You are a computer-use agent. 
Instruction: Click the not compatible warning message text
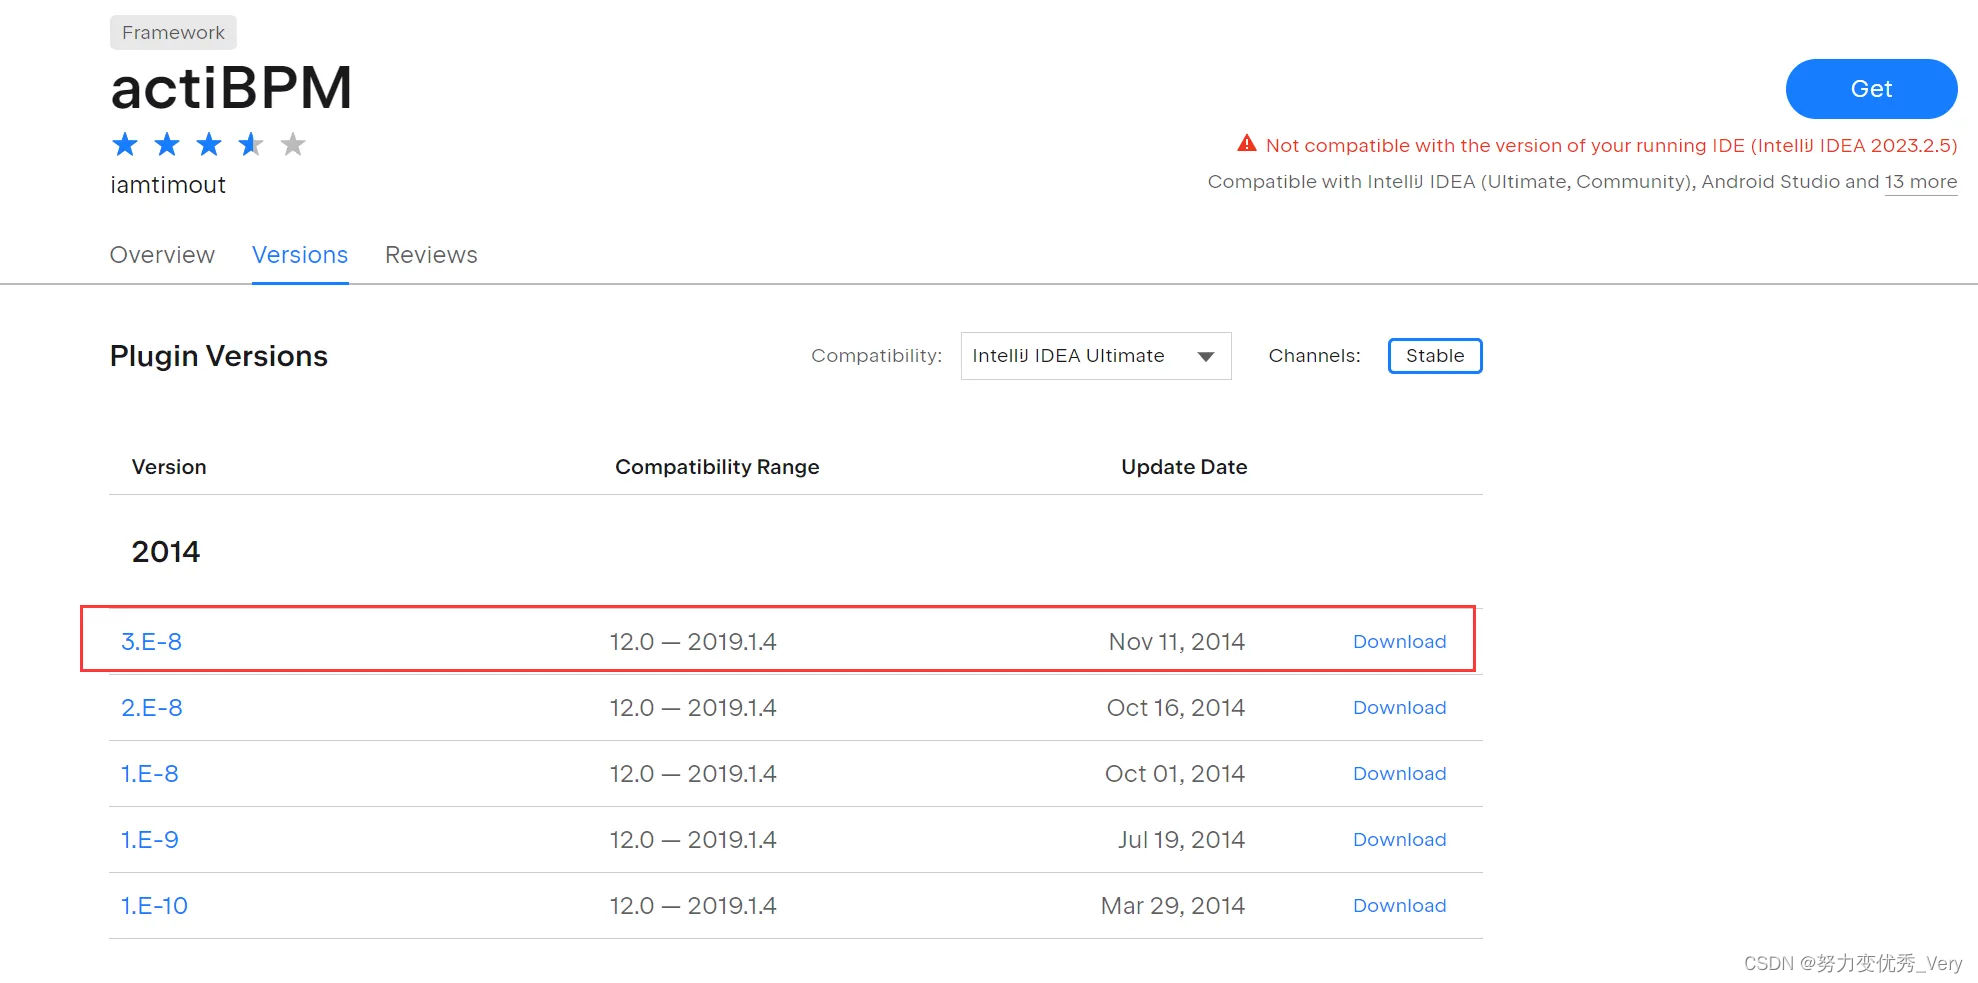tap(1611, 145)
